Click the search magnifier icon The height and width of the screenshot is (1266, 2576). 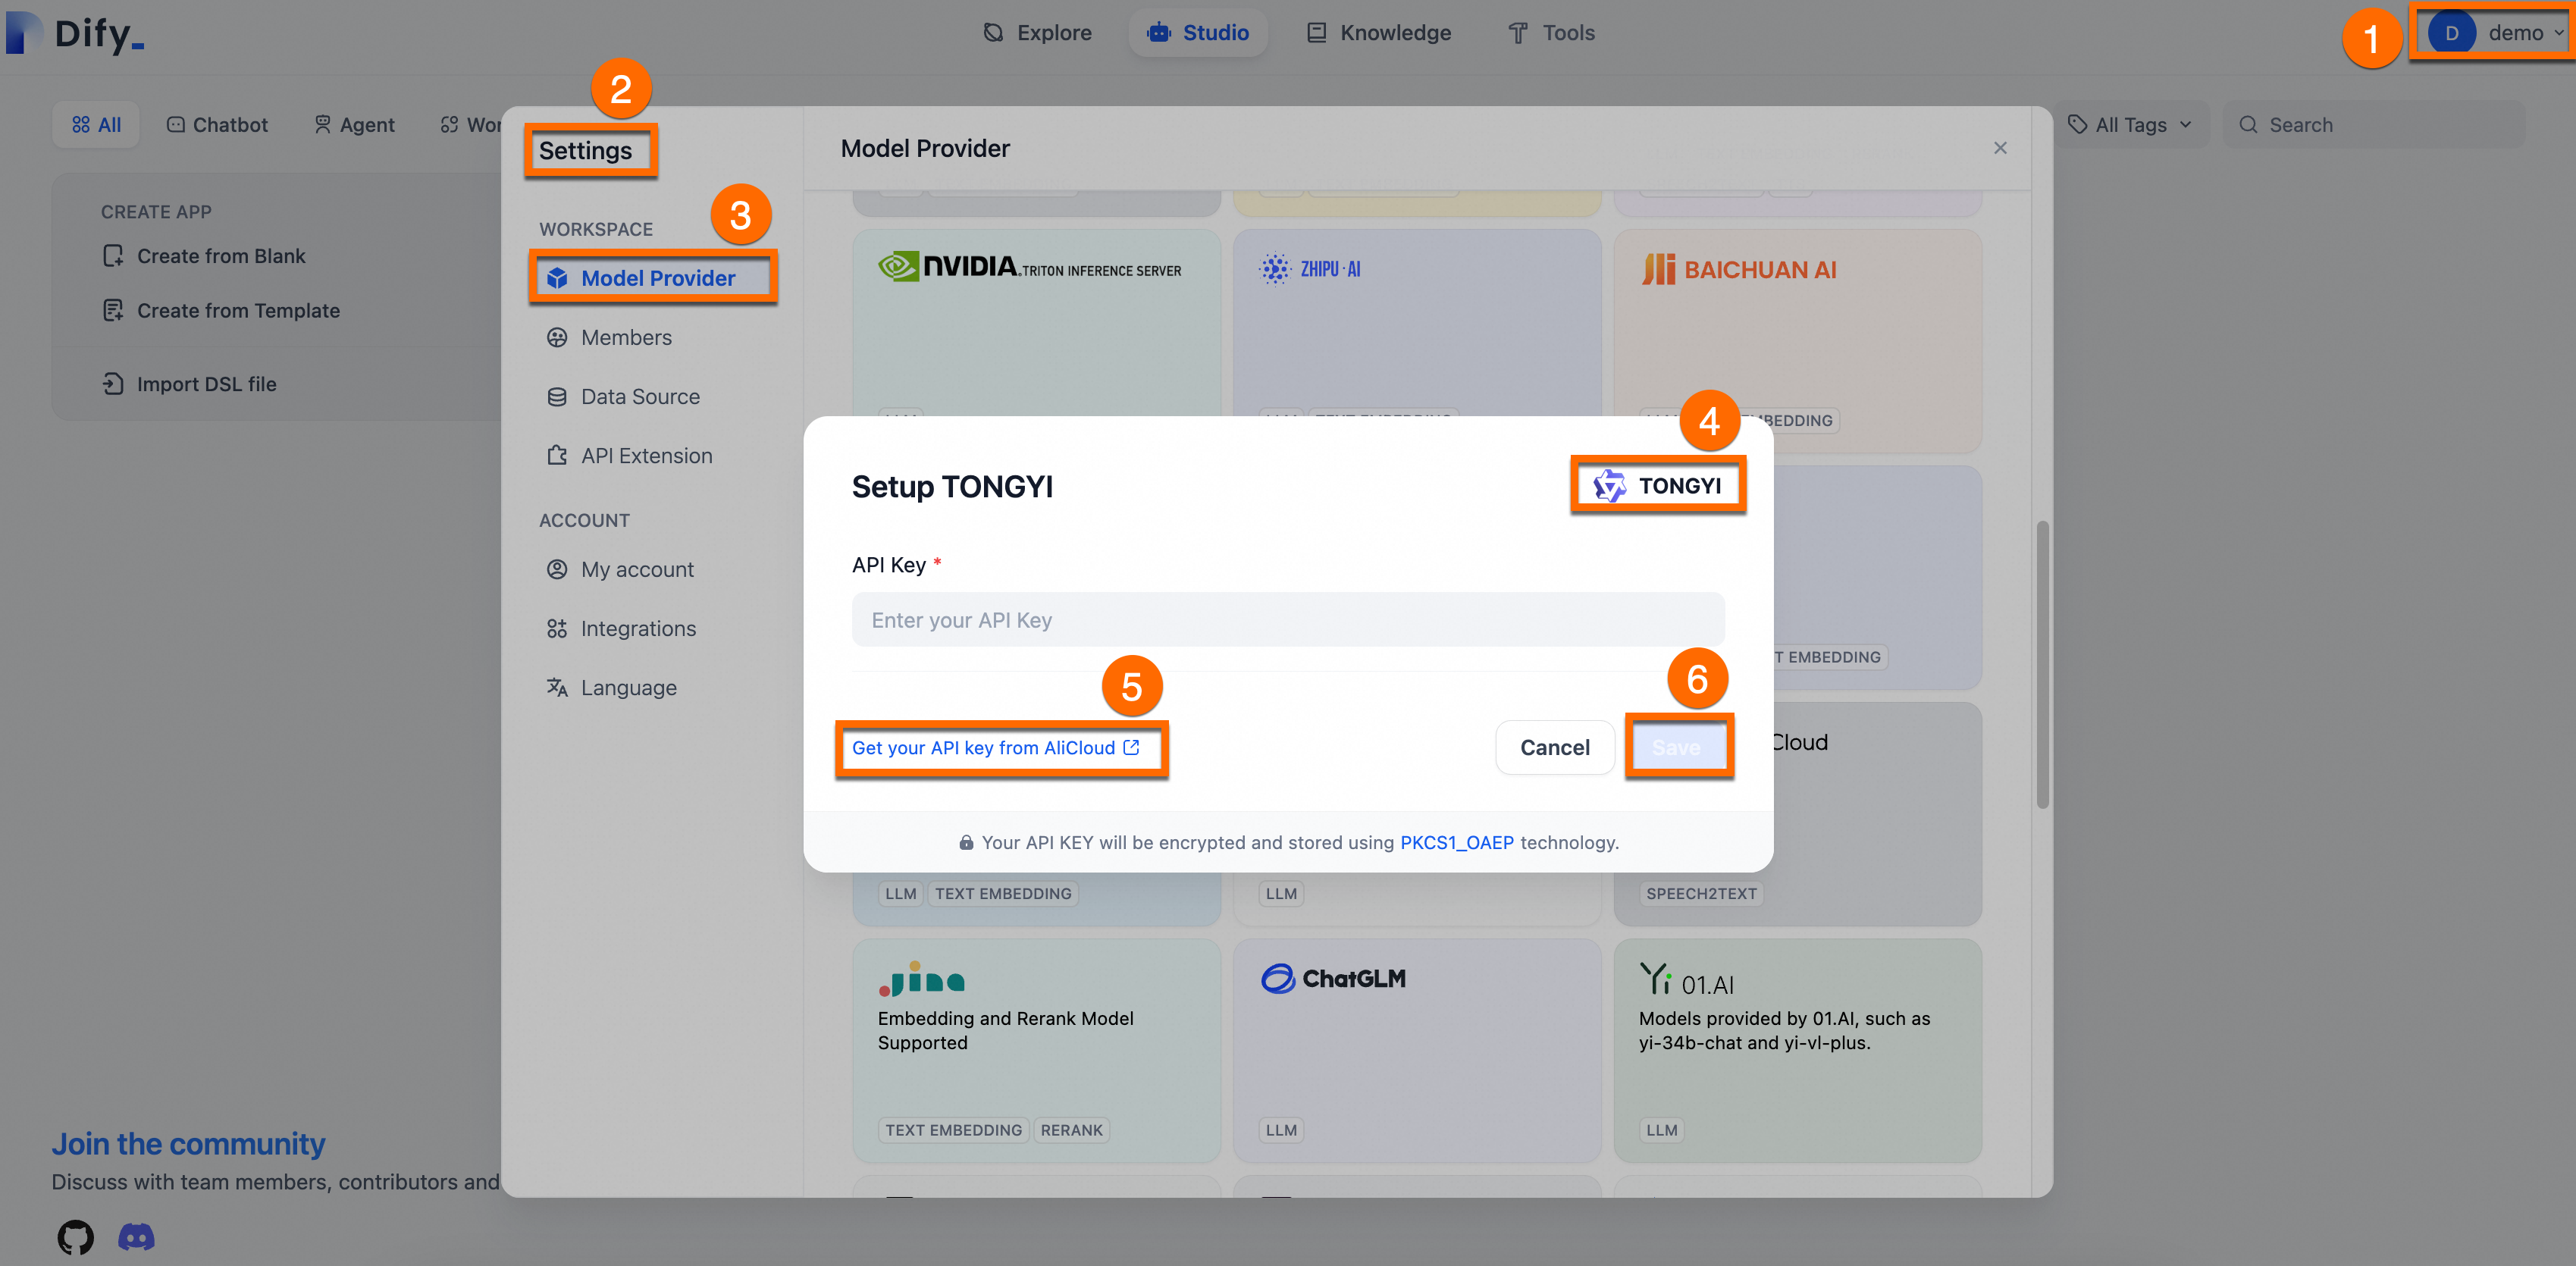point(2248,125)
